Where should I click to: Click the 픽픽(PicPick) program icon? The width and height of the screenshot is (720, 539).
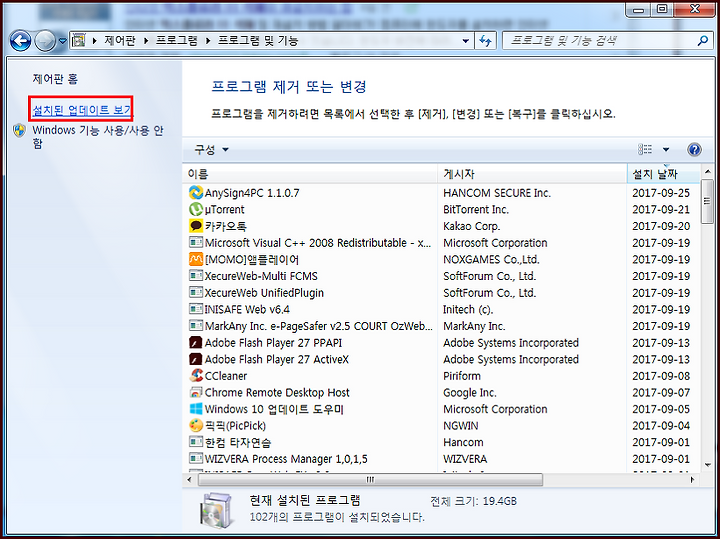coord(196,426)
